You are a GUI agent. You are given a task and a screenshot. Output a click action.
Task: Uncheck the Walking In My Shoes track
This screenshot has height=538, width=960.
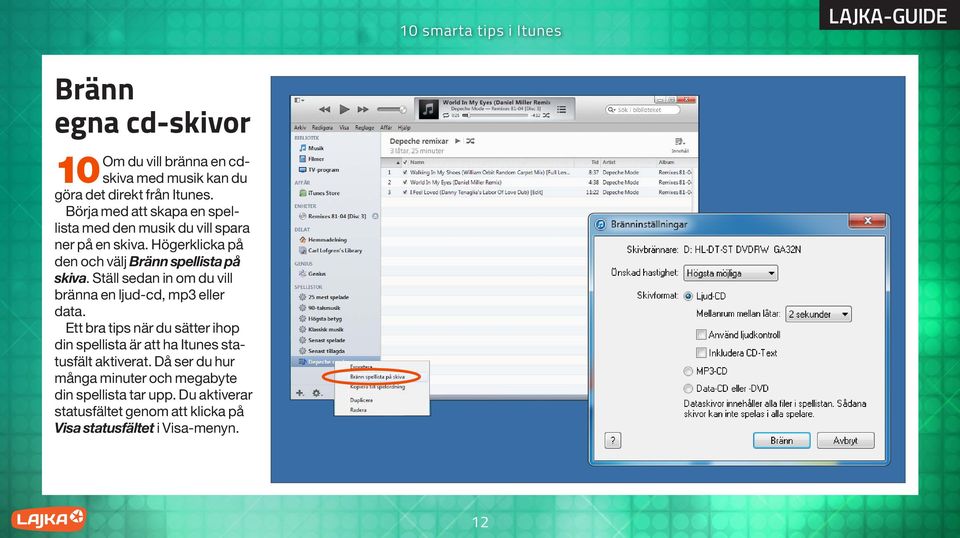tap(405, 173)
